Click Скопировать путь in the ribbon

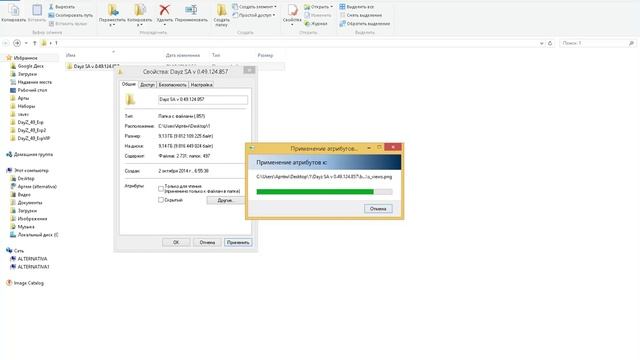click(71, 15)
